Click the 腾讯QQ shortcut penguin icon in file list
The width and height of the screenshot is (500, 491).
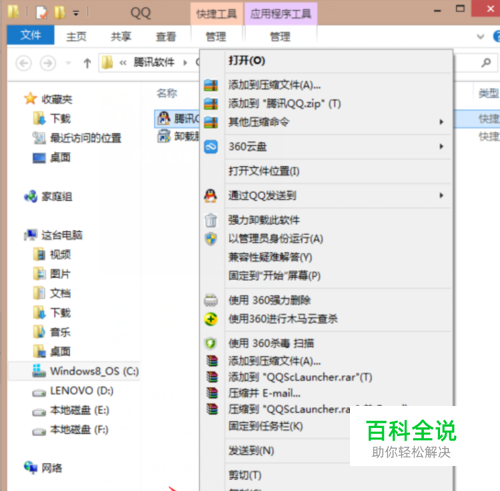coord(163,118)
